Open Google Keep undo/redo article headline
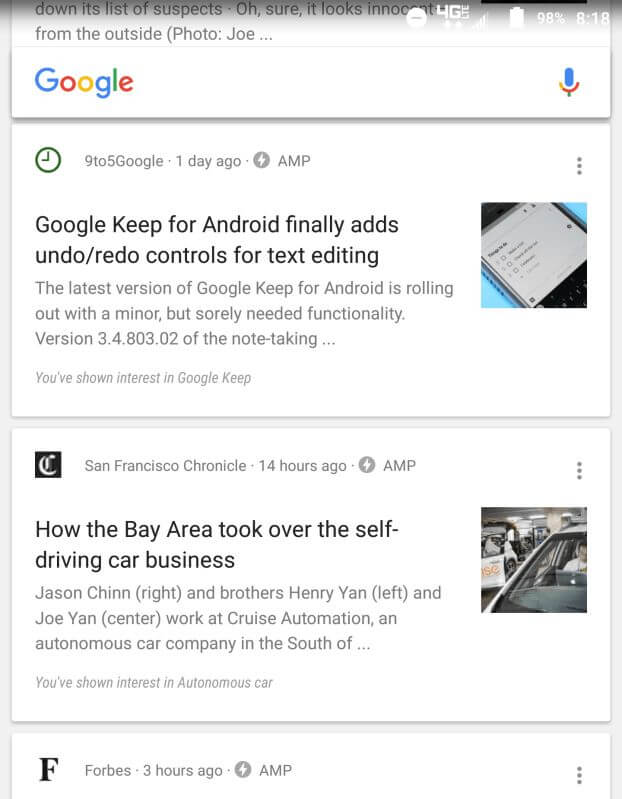Viewport: 622px width, 799px height. tap(217, 240)
